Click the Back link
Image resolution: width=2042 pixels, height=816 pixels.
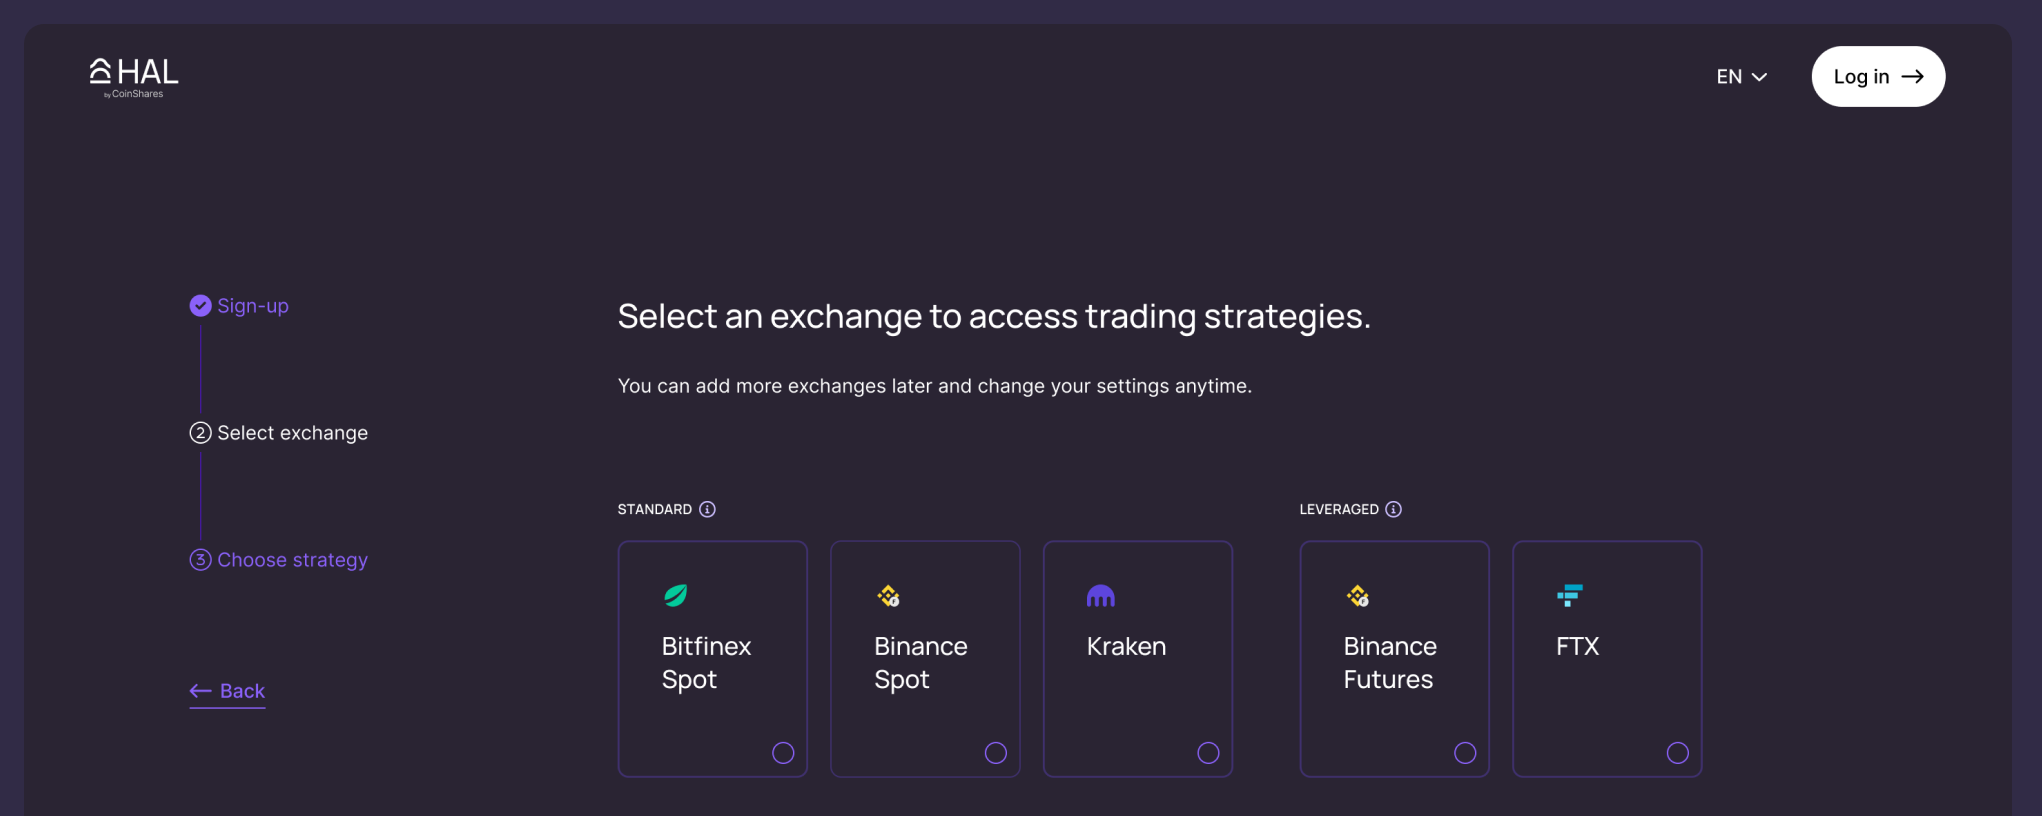[x=227, y=690]
